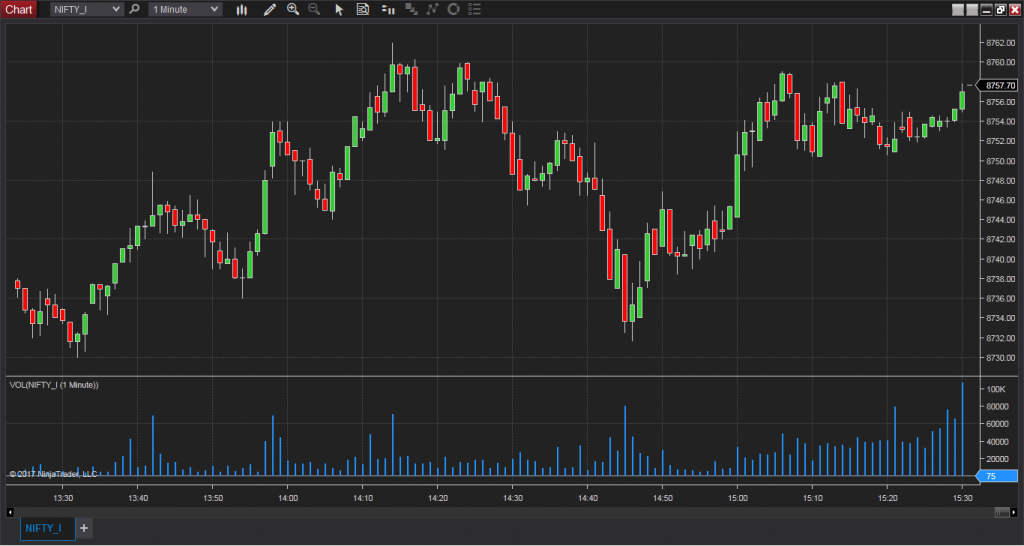Click the red Chart menu label
Screen dimensions: 1024x546
tap(20, 9)
